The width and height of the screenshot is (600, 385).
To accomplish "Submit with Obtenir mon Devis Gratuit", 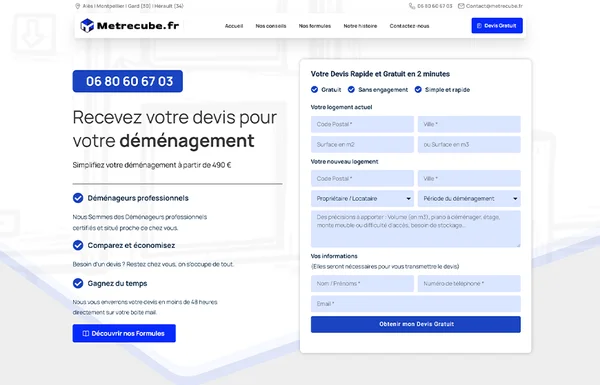I will [x=416, y=324].
